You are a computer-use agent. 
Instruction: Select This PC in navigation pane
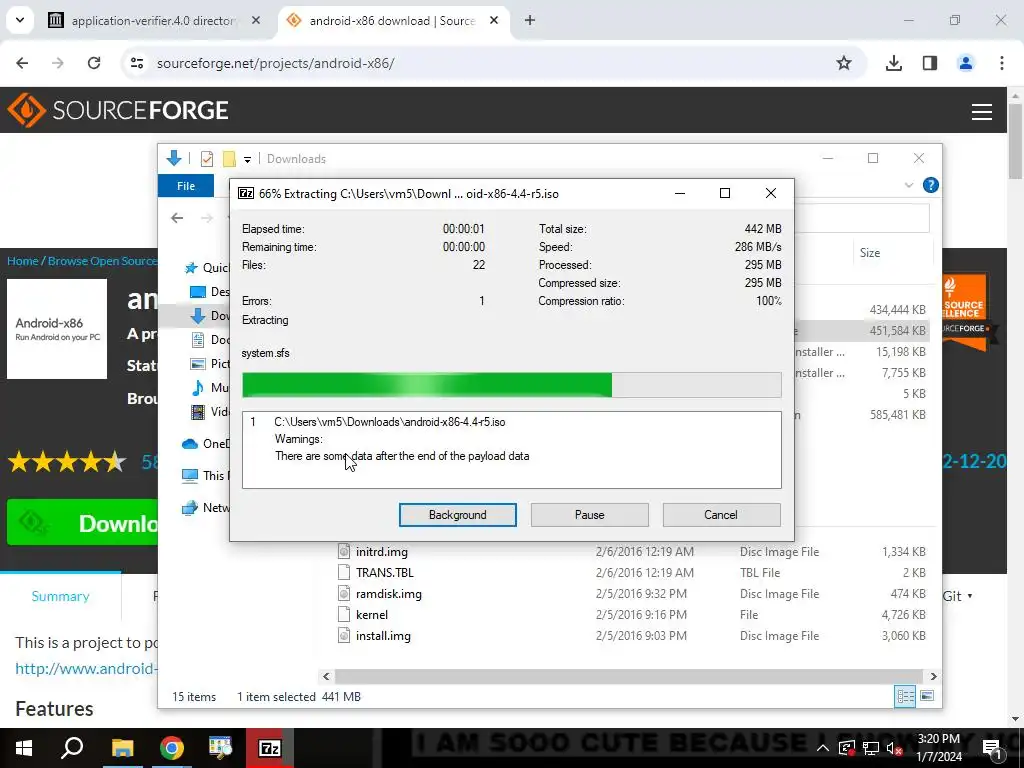pos(205,475)
